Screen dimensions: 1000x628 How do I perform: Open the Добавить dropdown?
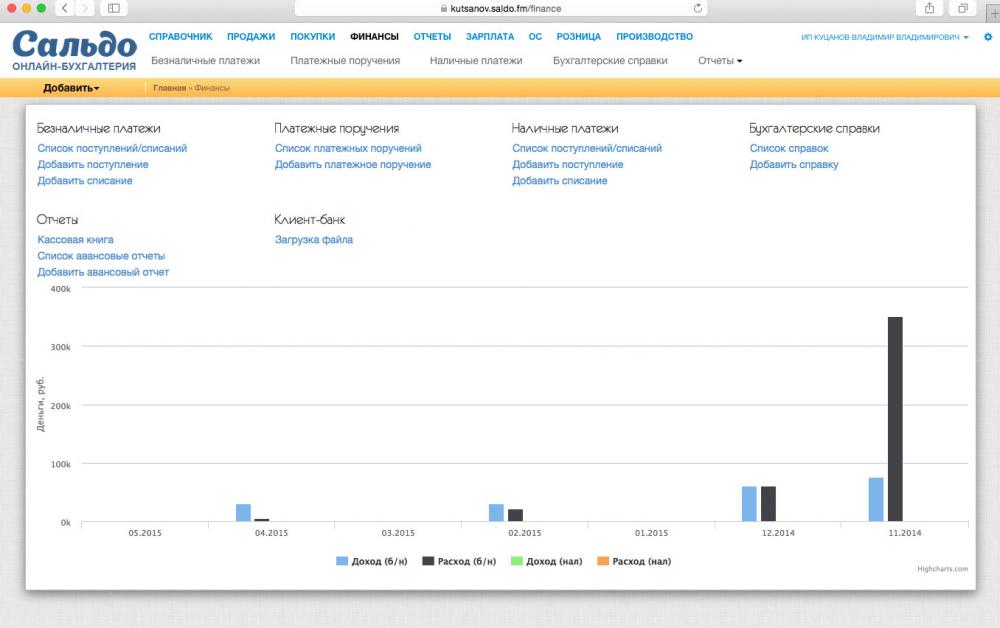pos(71,88)
